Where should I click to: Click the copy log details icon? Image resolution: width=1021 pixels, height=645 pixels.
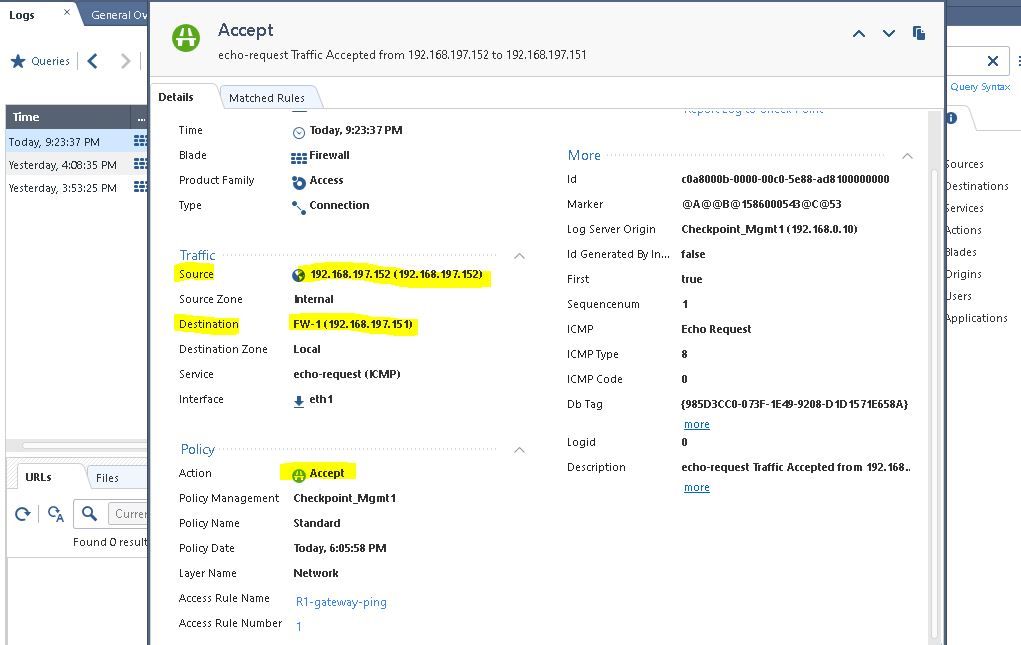(918, 32)
